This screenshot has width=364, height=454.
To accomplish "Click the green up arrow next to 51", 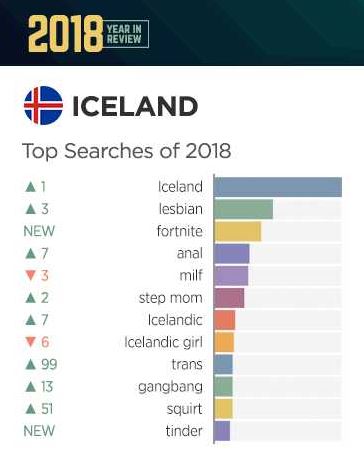I will pos(30,409).
